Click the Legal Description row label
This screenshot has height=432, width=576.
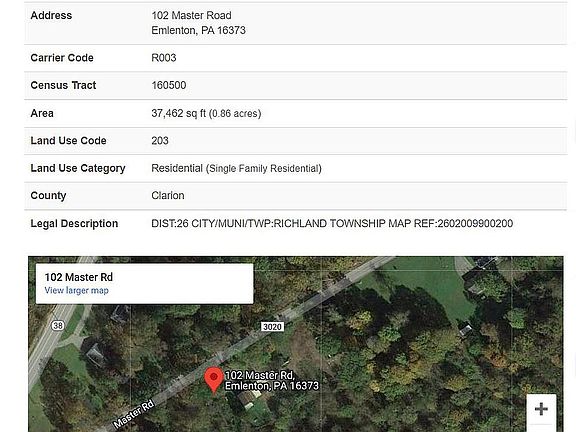pos(74,223)
